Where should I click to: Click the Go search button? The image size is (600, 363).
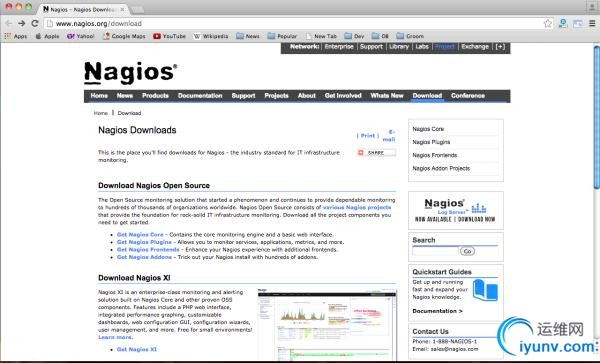pyautogui.click(x=467, y=251)
